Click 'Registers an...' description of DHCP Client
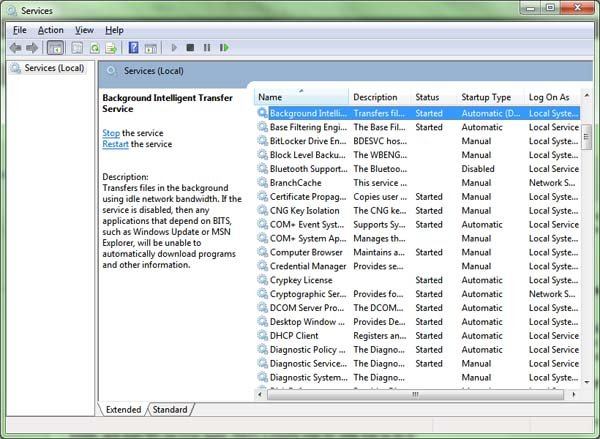Screen dimensions: 600x439 [380, 336]
